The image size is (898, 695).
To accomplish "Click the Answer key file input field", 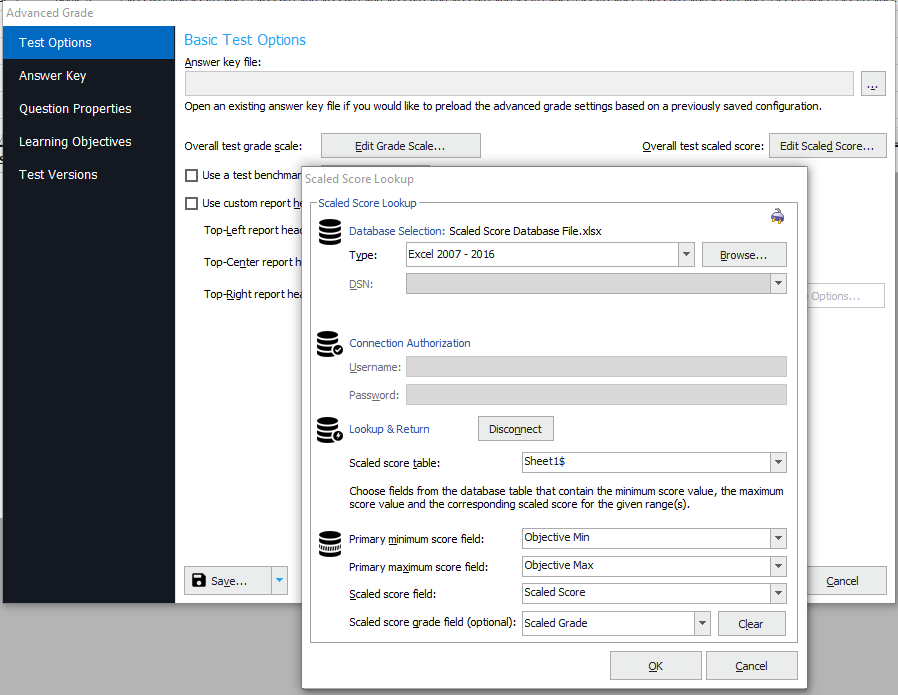I will 519,84.
